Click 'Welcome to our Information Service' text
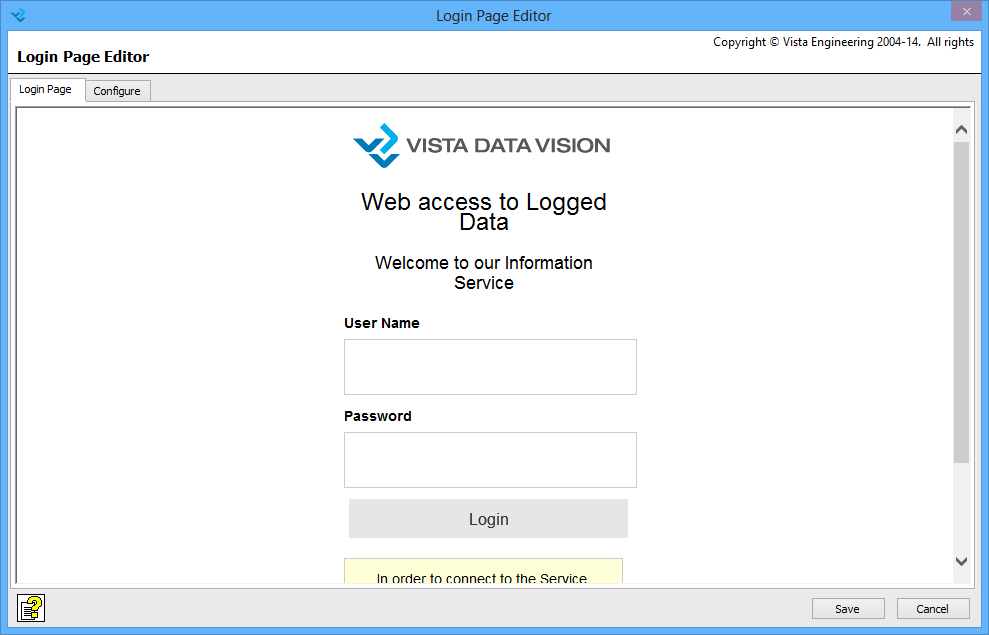The image size is (989, 635). (x=484, y=272)
